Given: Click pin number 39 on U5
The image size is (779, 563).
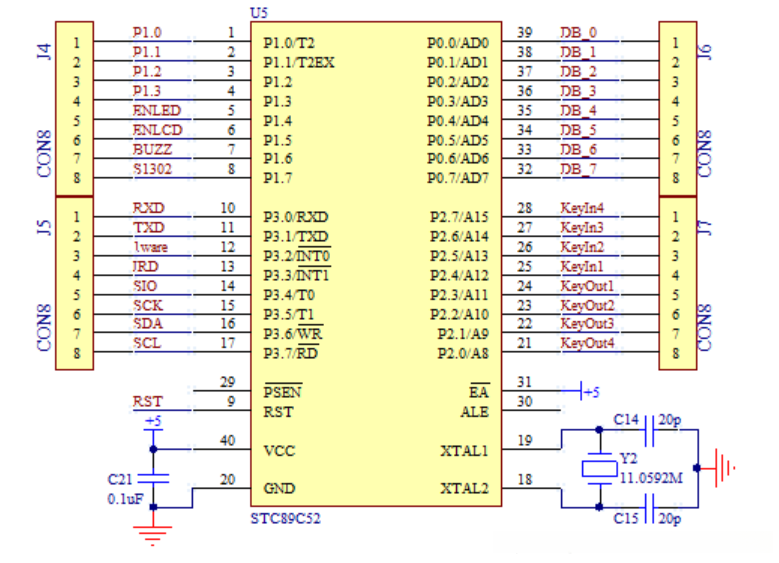Looking at the screenshot, I should coord(525,33).
